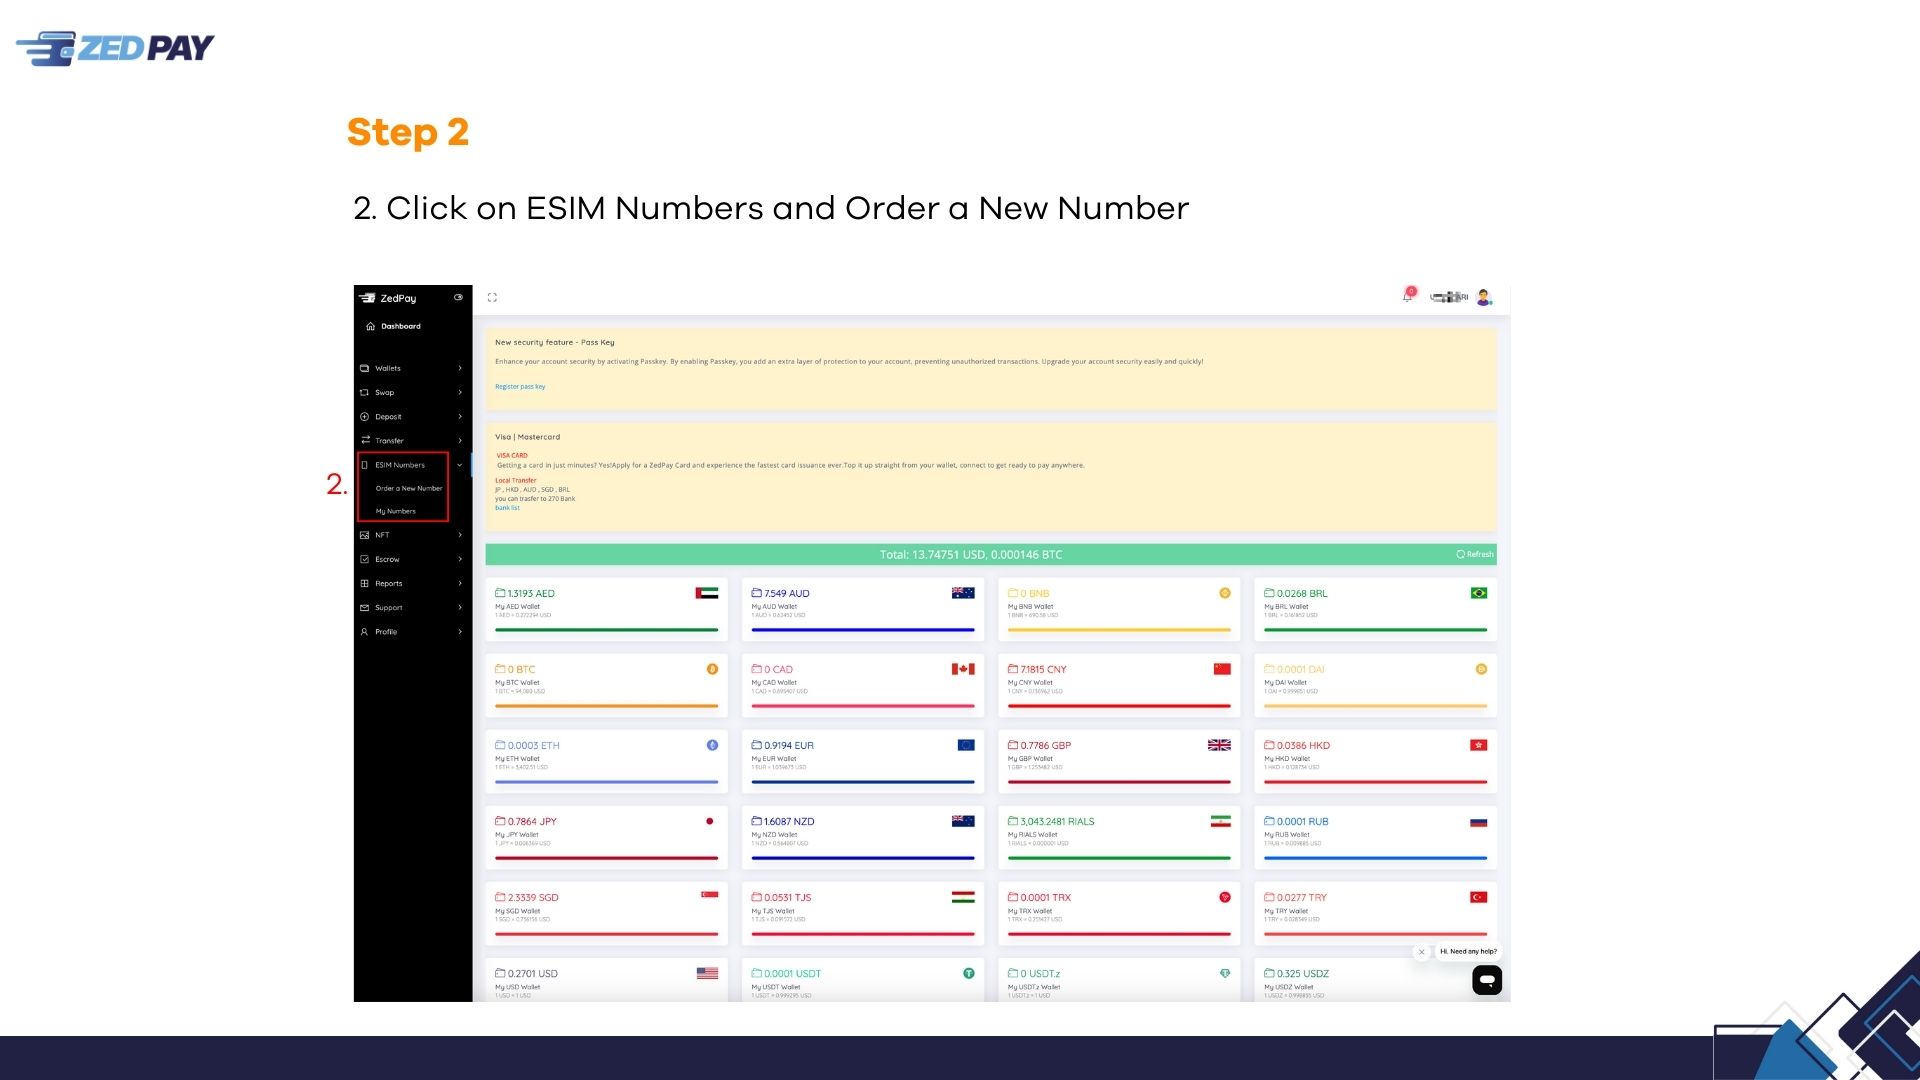Click the Russia flag on RUB wallet
1920x1080 pixels.
coord(1479,822)
